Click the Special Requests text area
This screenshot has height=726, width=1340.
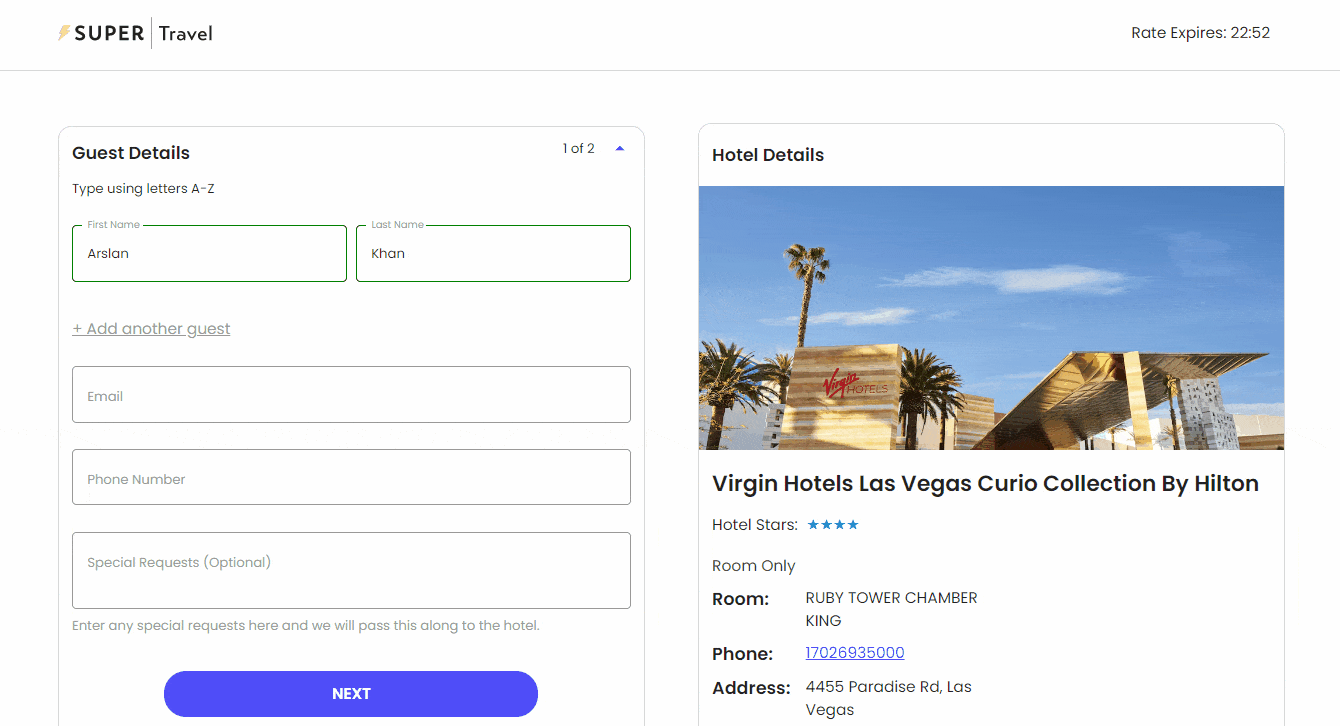351,570
